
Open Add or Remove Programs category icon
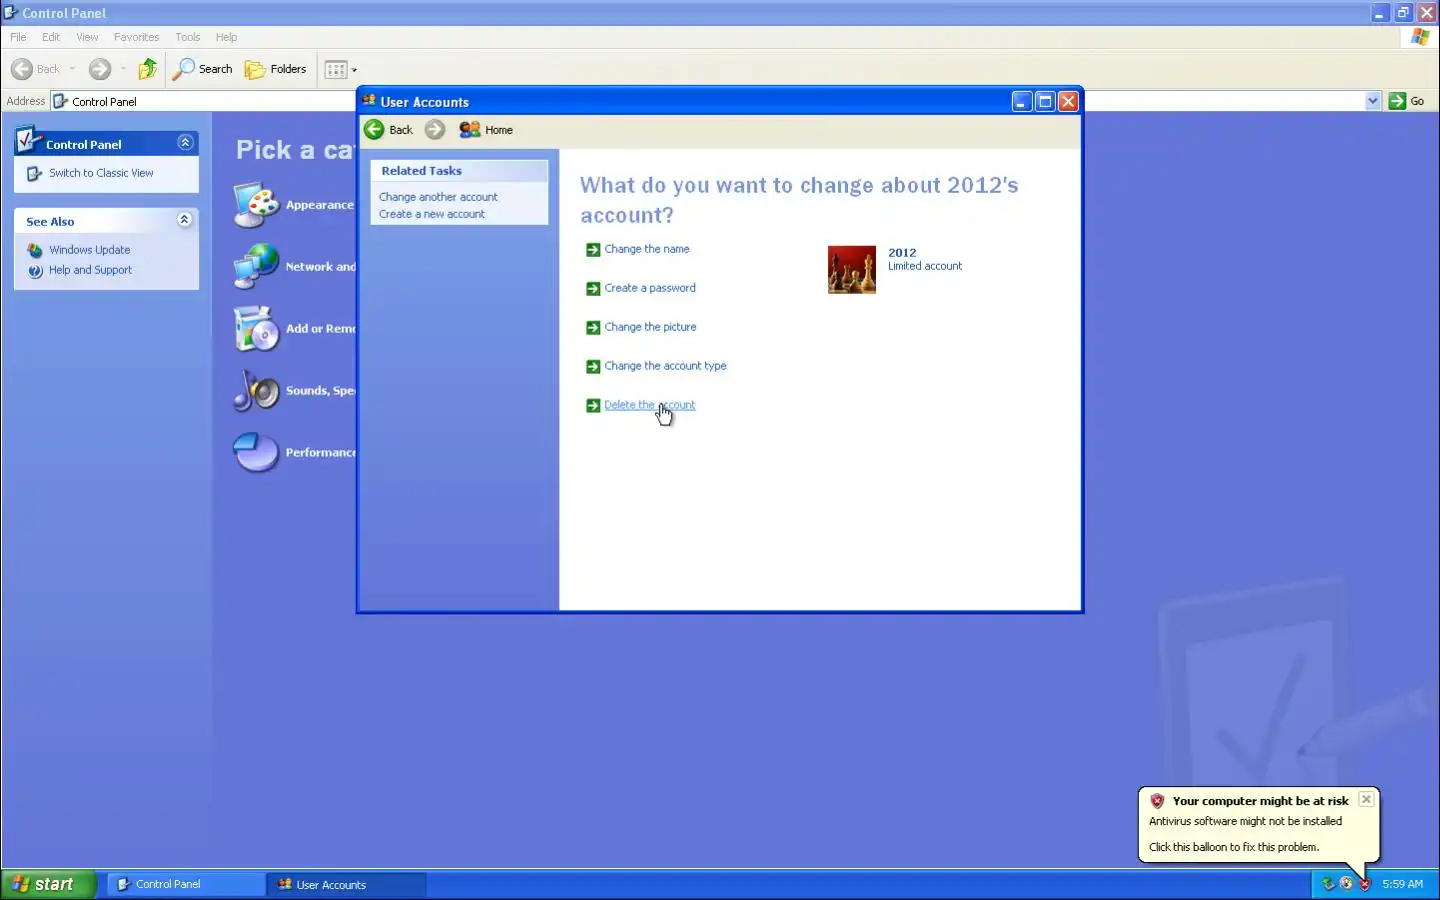(x=257, y=329)
